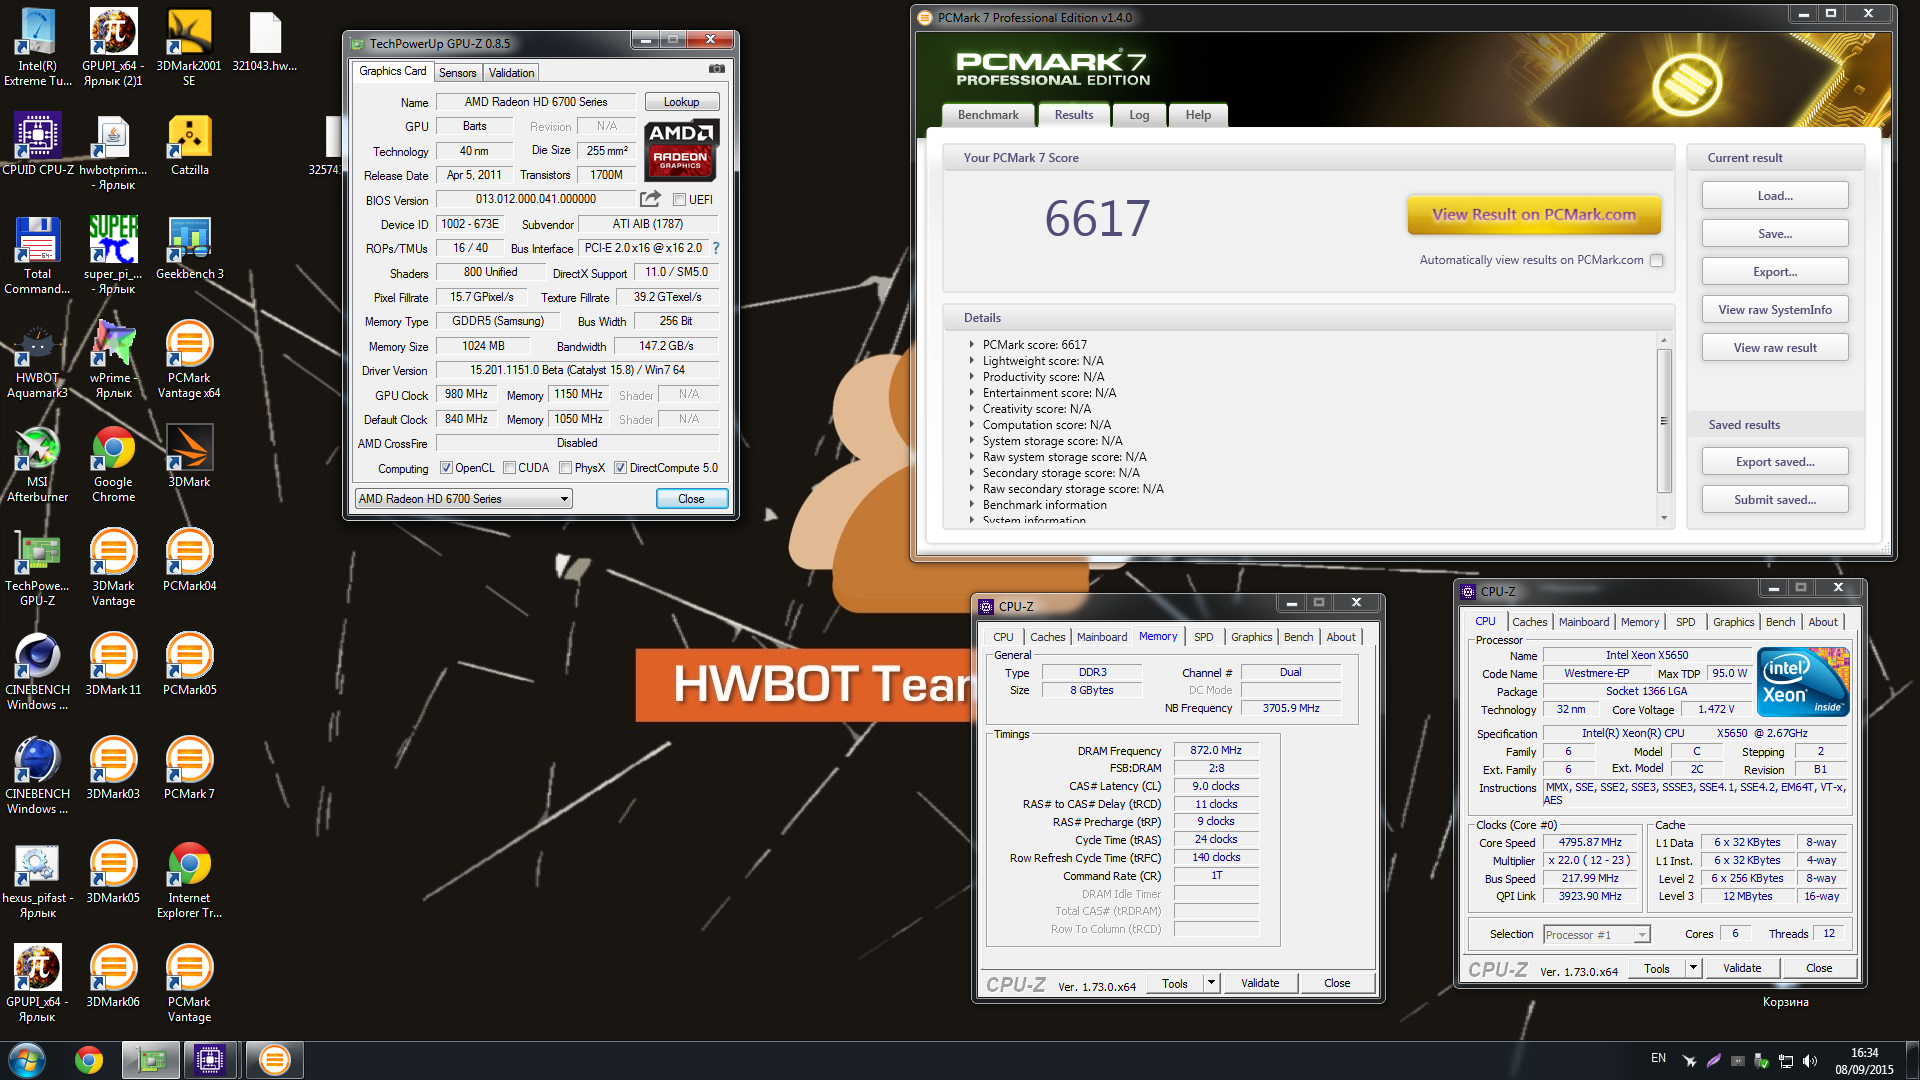
Task: Open the Log tab in PCMark 7
Action: point(1139,115)
